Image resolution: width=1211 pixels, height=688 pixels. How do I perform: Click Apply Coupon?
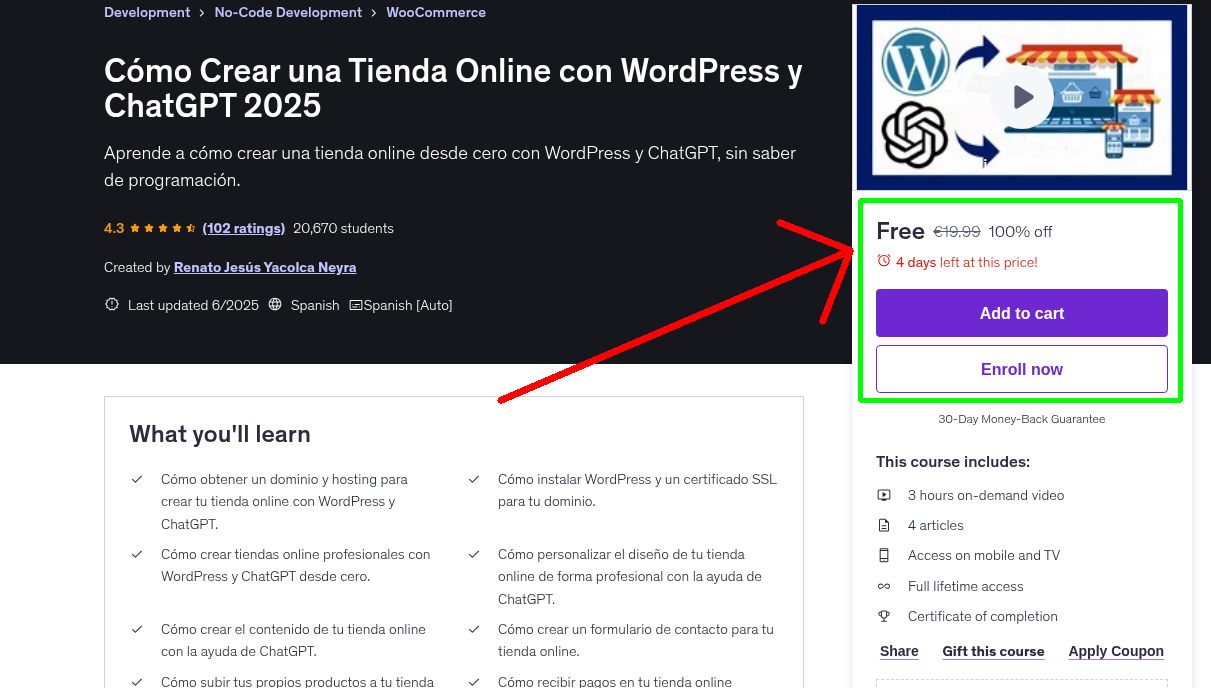(x=1116, y=651)
